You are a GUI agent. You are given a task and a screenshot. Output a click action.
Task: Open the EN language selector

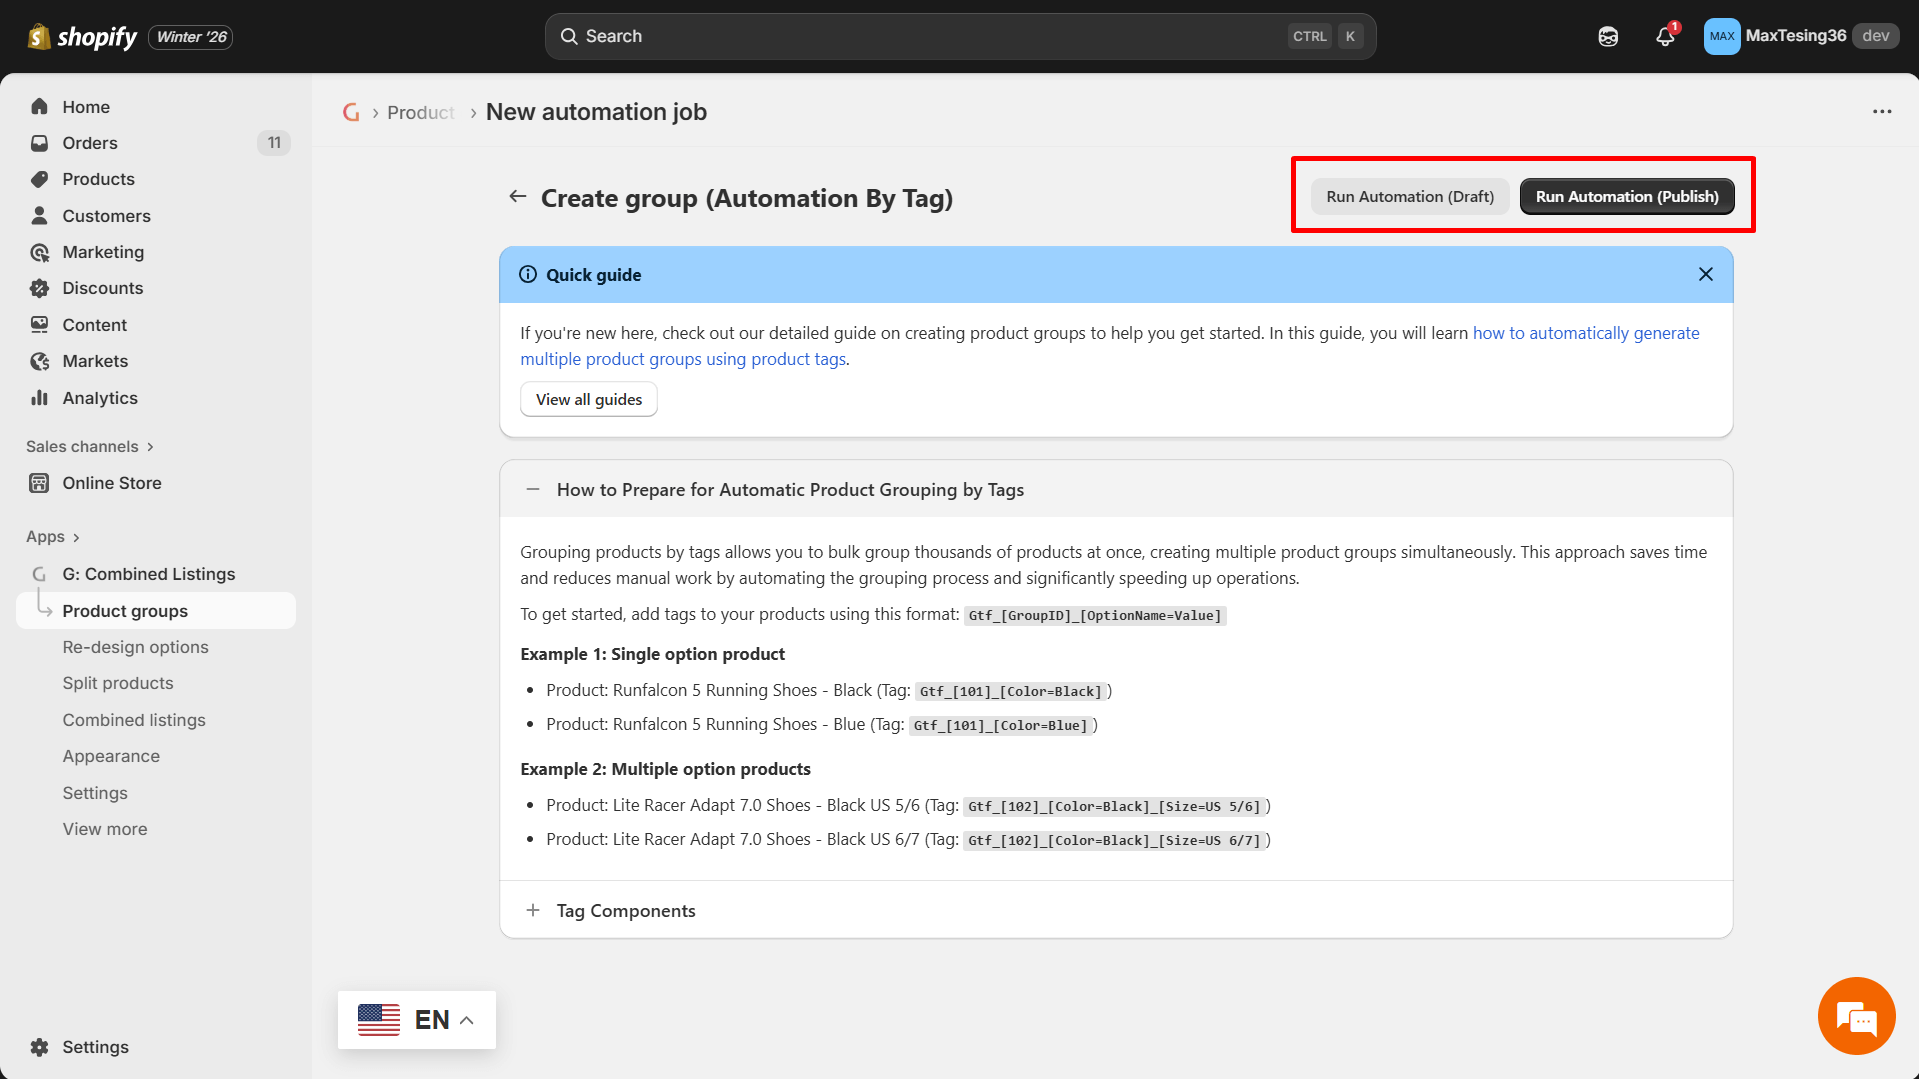[417, 1020]
